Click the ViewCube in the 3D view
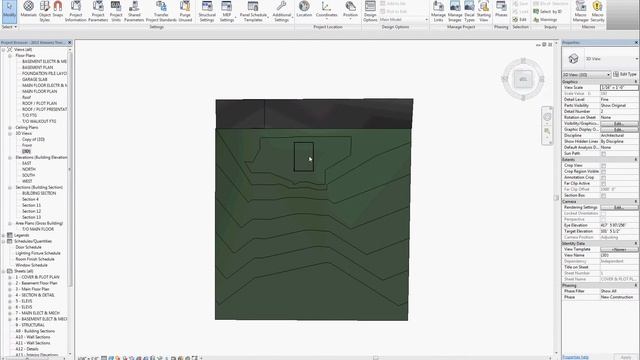 (523, 79)
